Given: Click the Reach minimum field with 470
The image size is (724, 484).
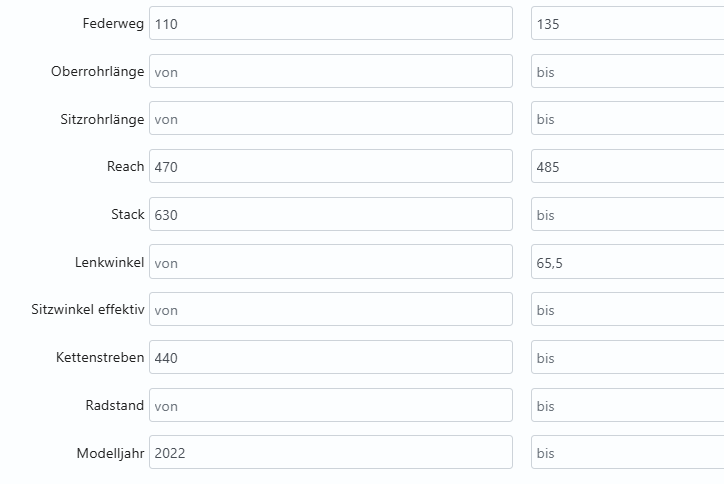Looking at the screenshot, I should coord(330,167).
